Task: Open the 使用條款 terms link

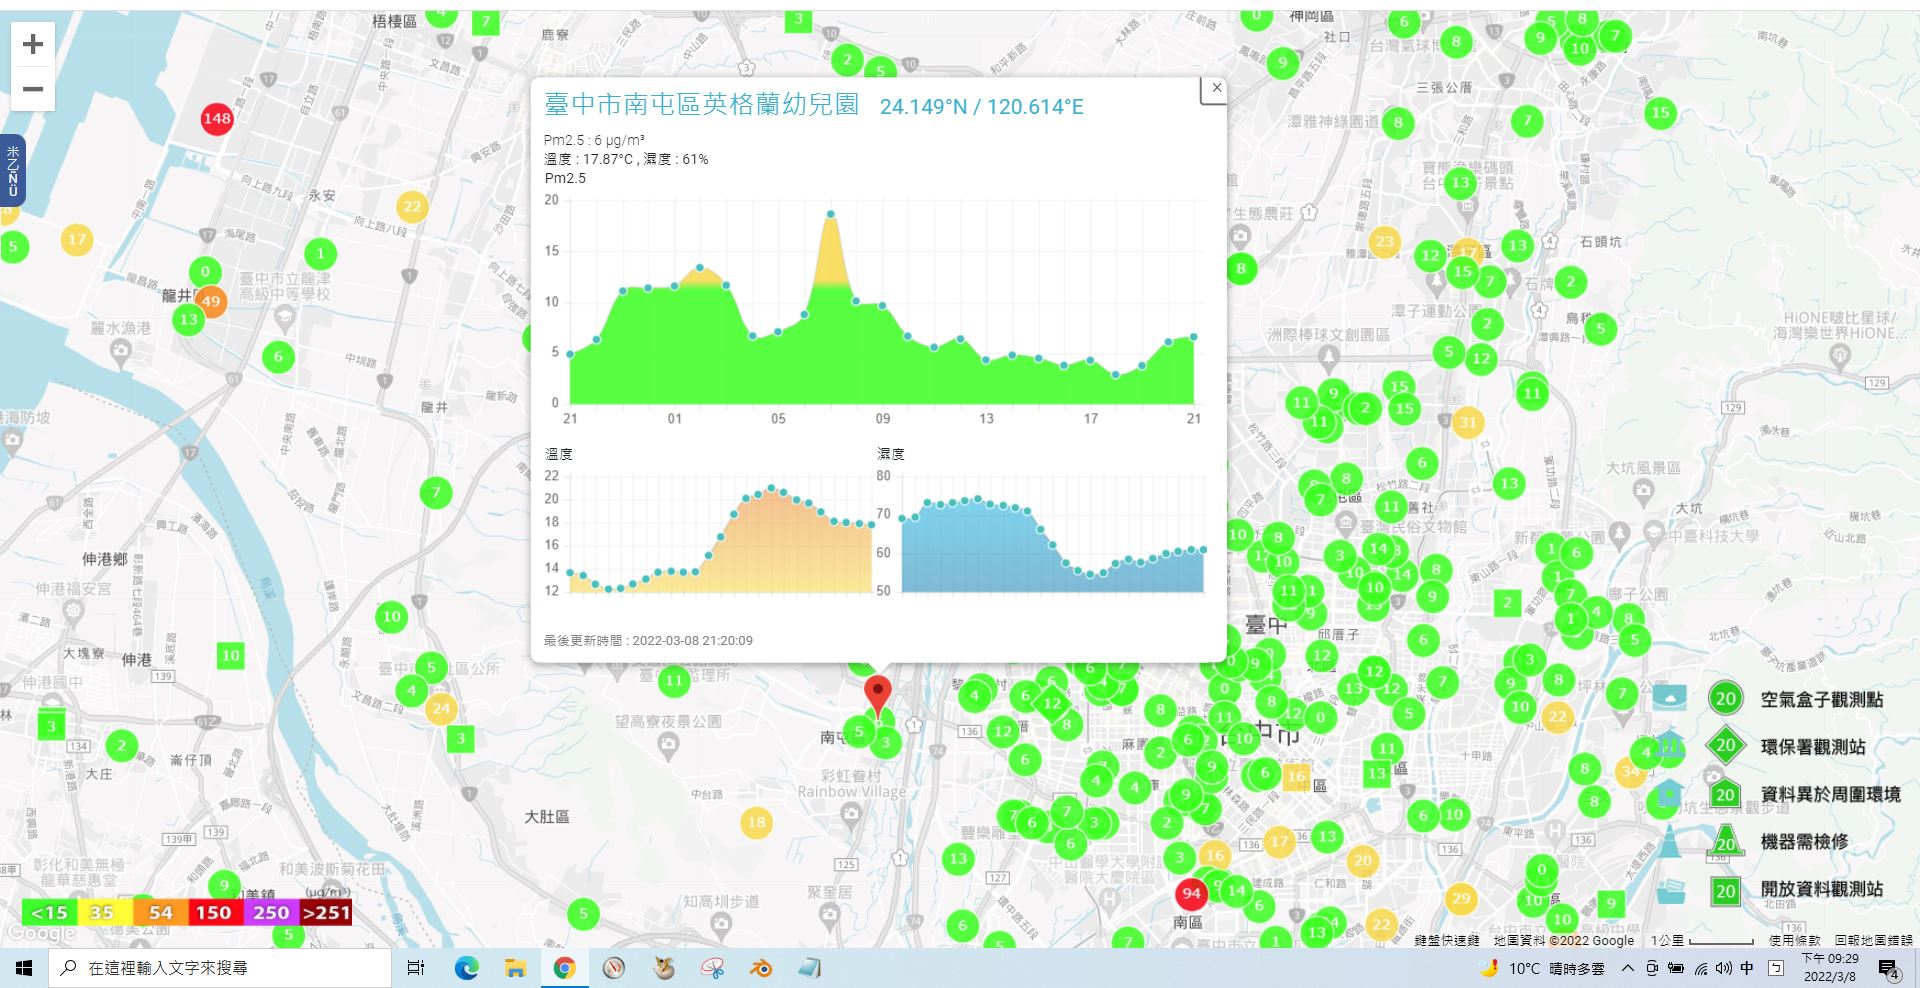Action: 1795,940
